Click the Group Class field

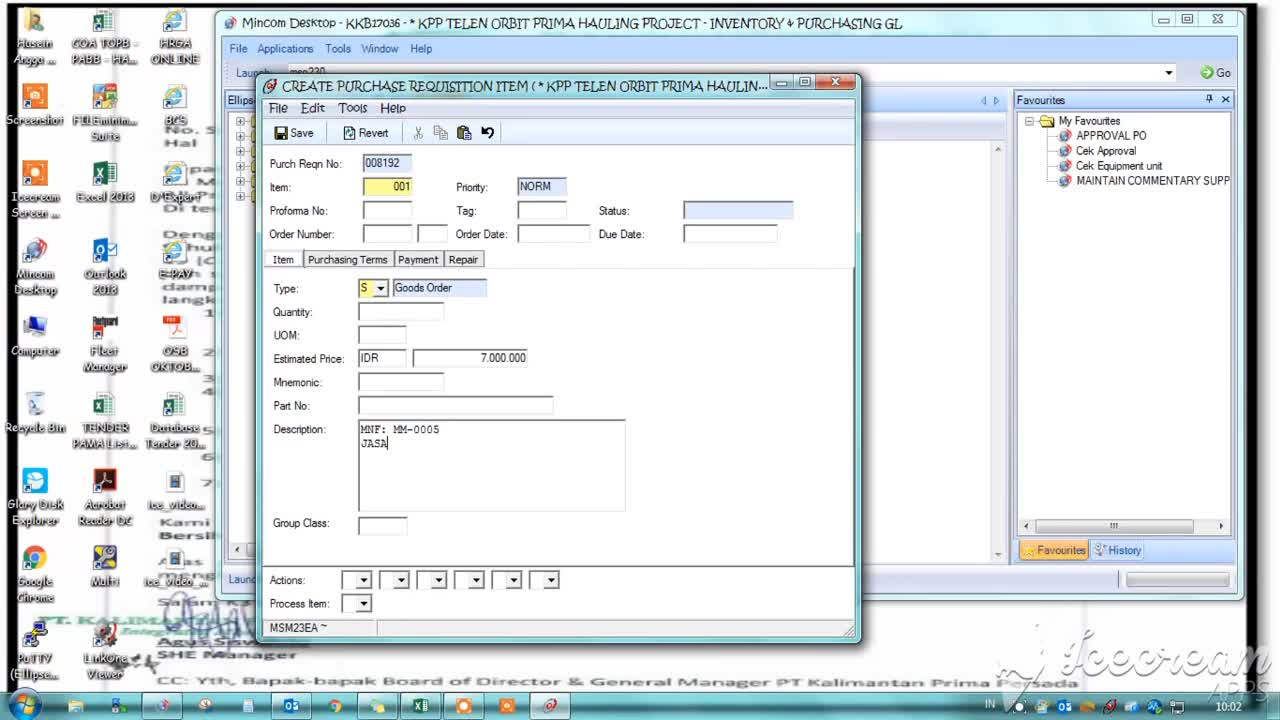pos(383,524)
